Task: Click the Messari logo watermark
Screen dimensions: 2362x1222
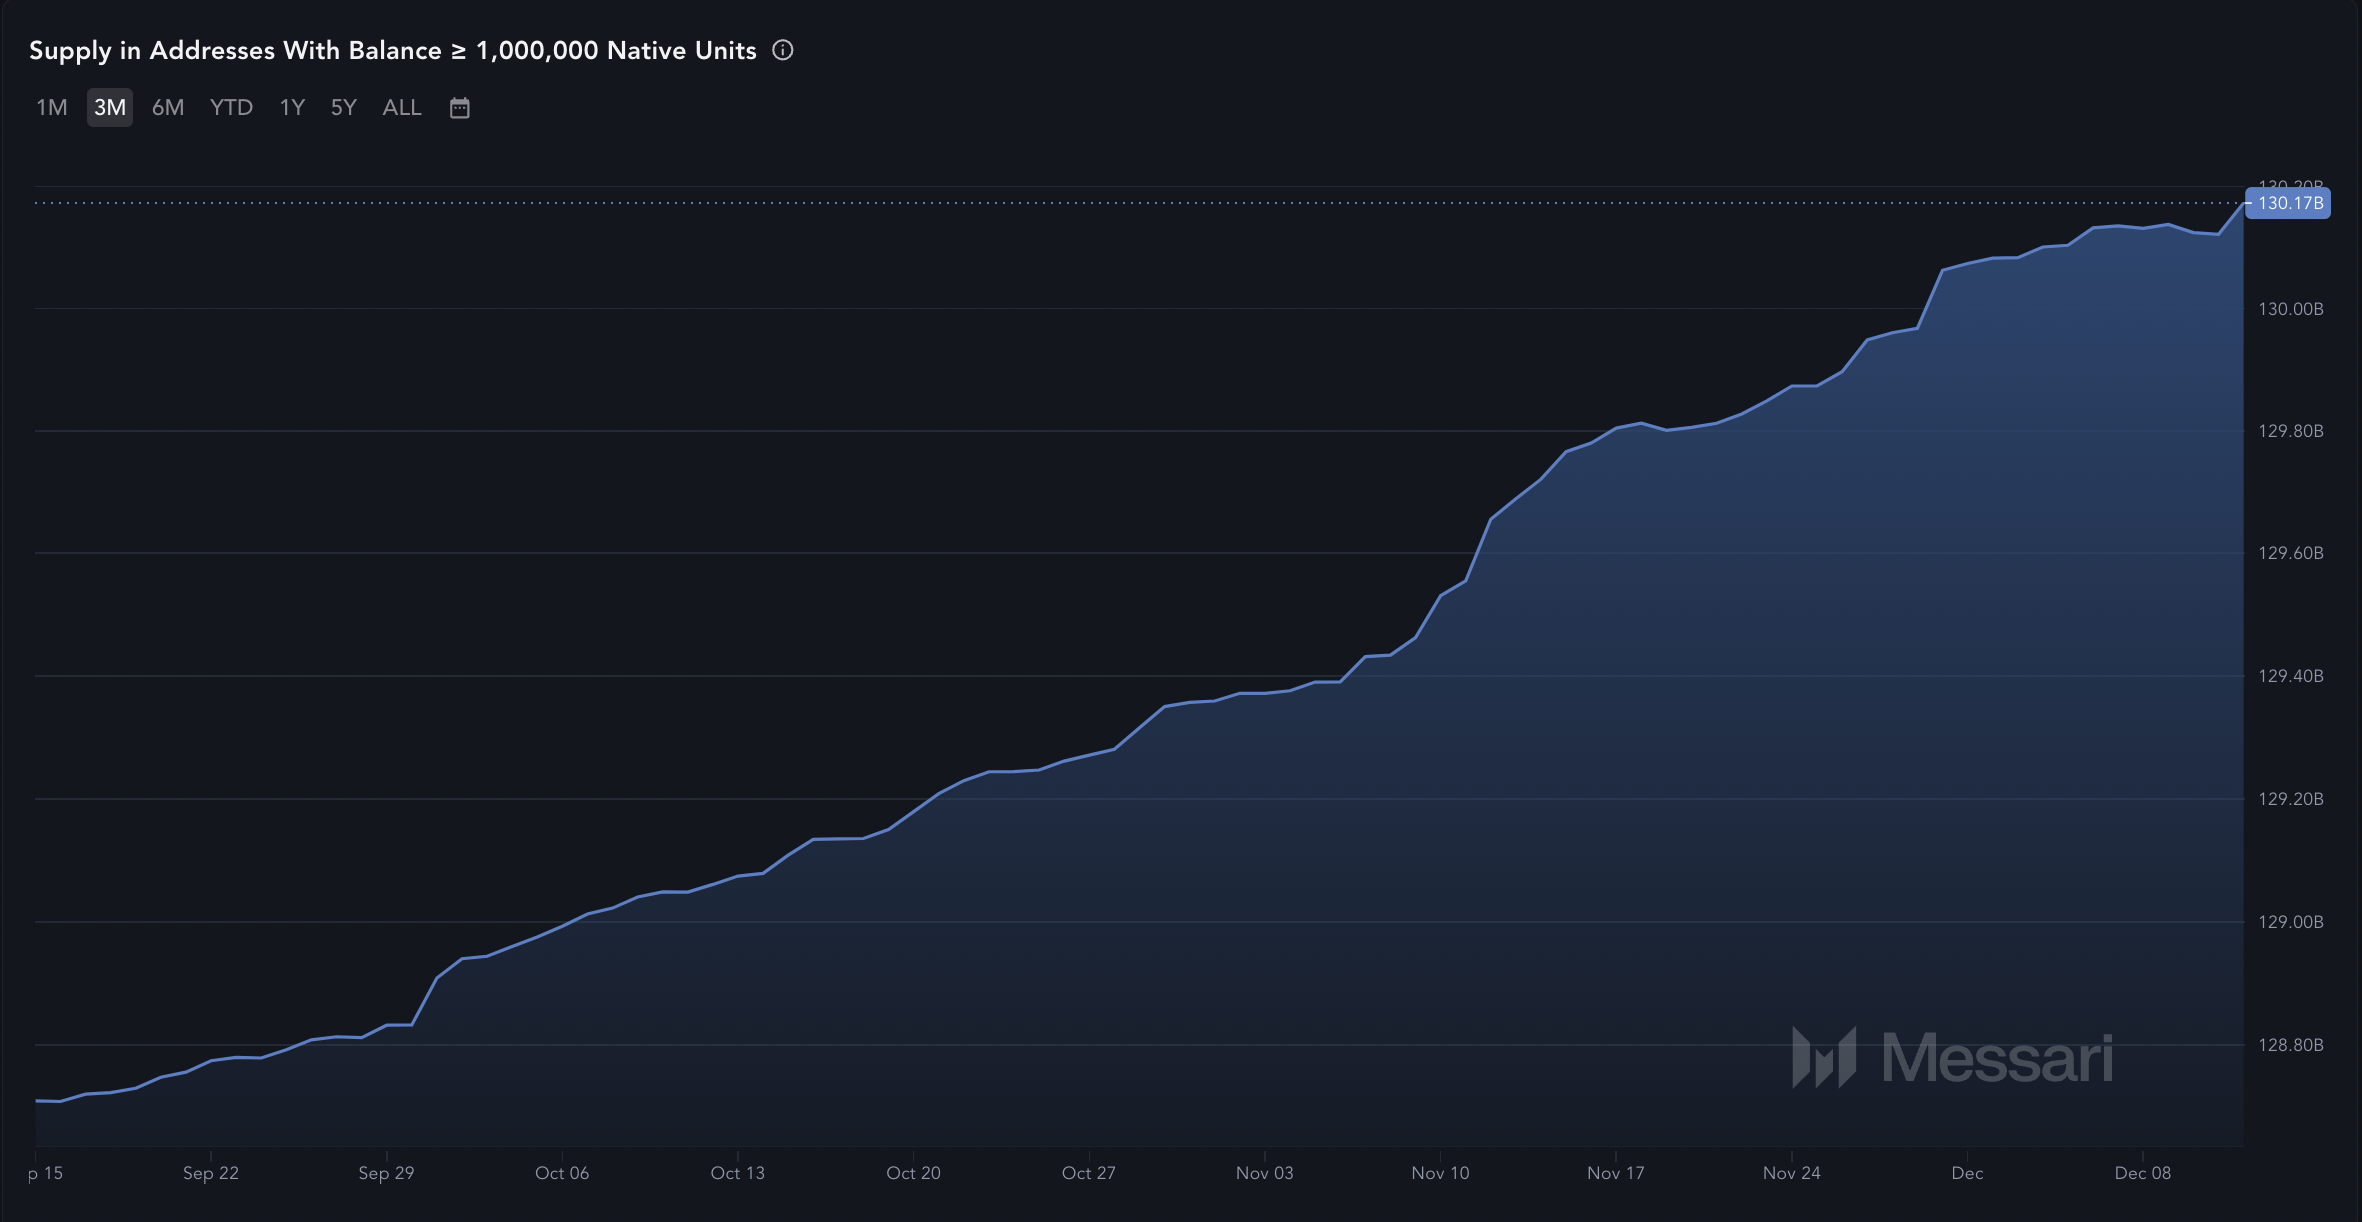Action: pyautogui.click(x=1951, y=1057)
